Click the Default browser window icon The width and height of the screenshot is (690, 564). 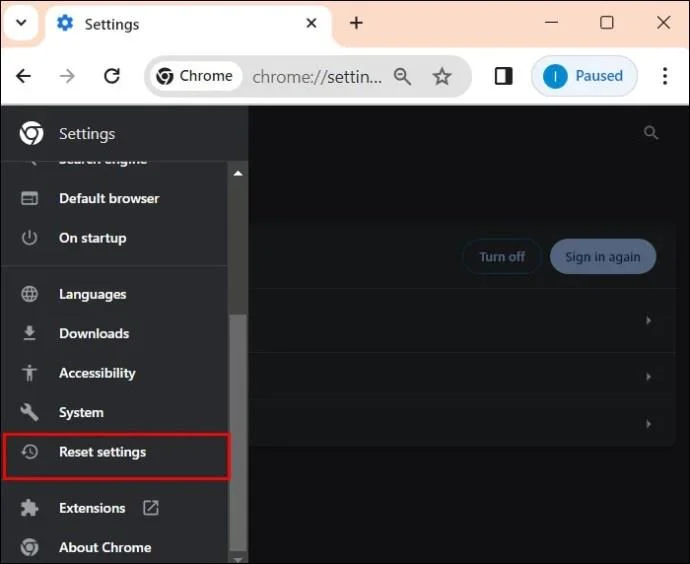point(29,198)
